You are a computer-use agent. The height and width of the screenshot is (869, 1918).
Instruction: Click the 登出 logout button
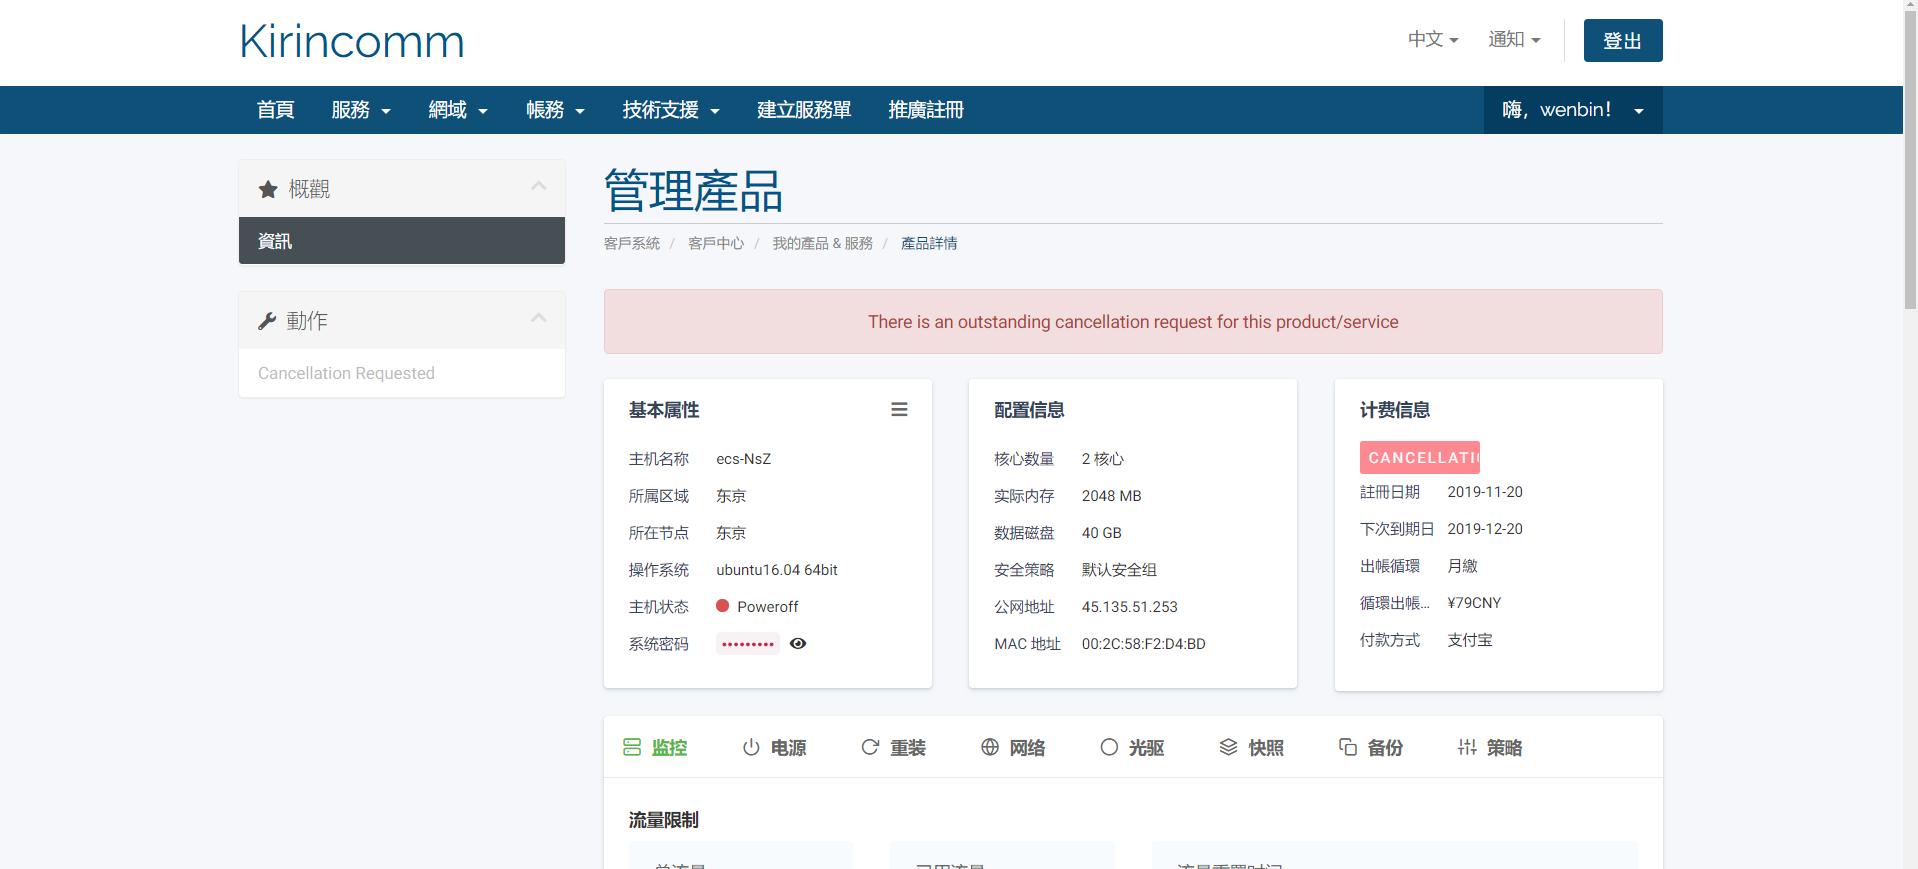[x=1622, y=41]
